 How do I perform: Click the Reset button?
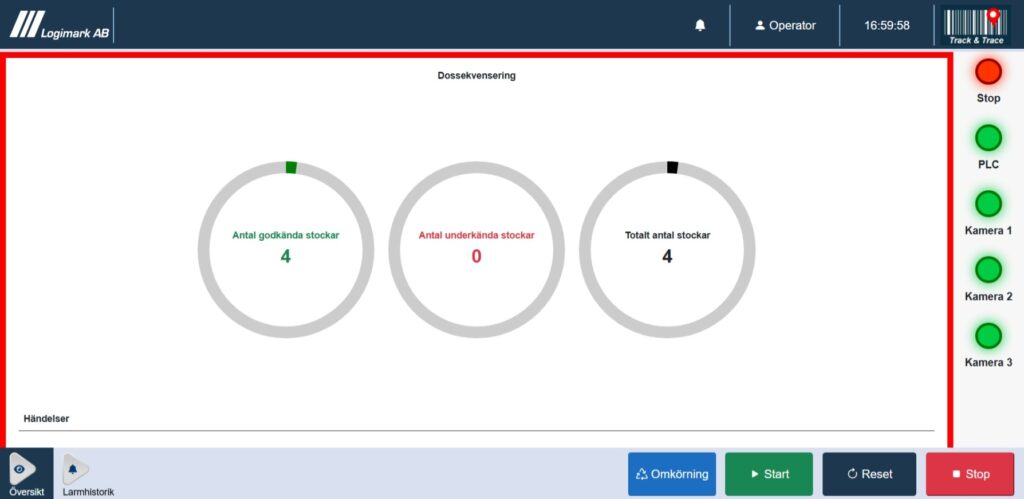click(869, 474)
